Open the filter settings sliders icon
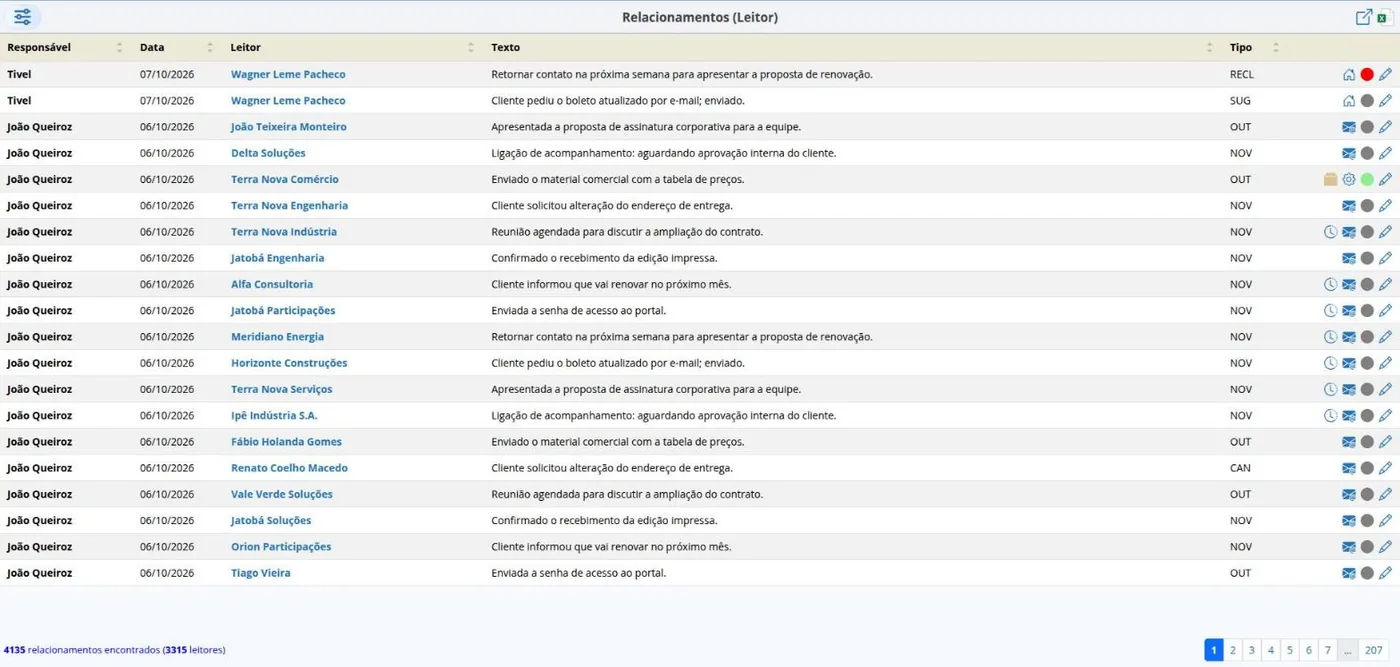1400x667 pixels. [x=22, y=17]
